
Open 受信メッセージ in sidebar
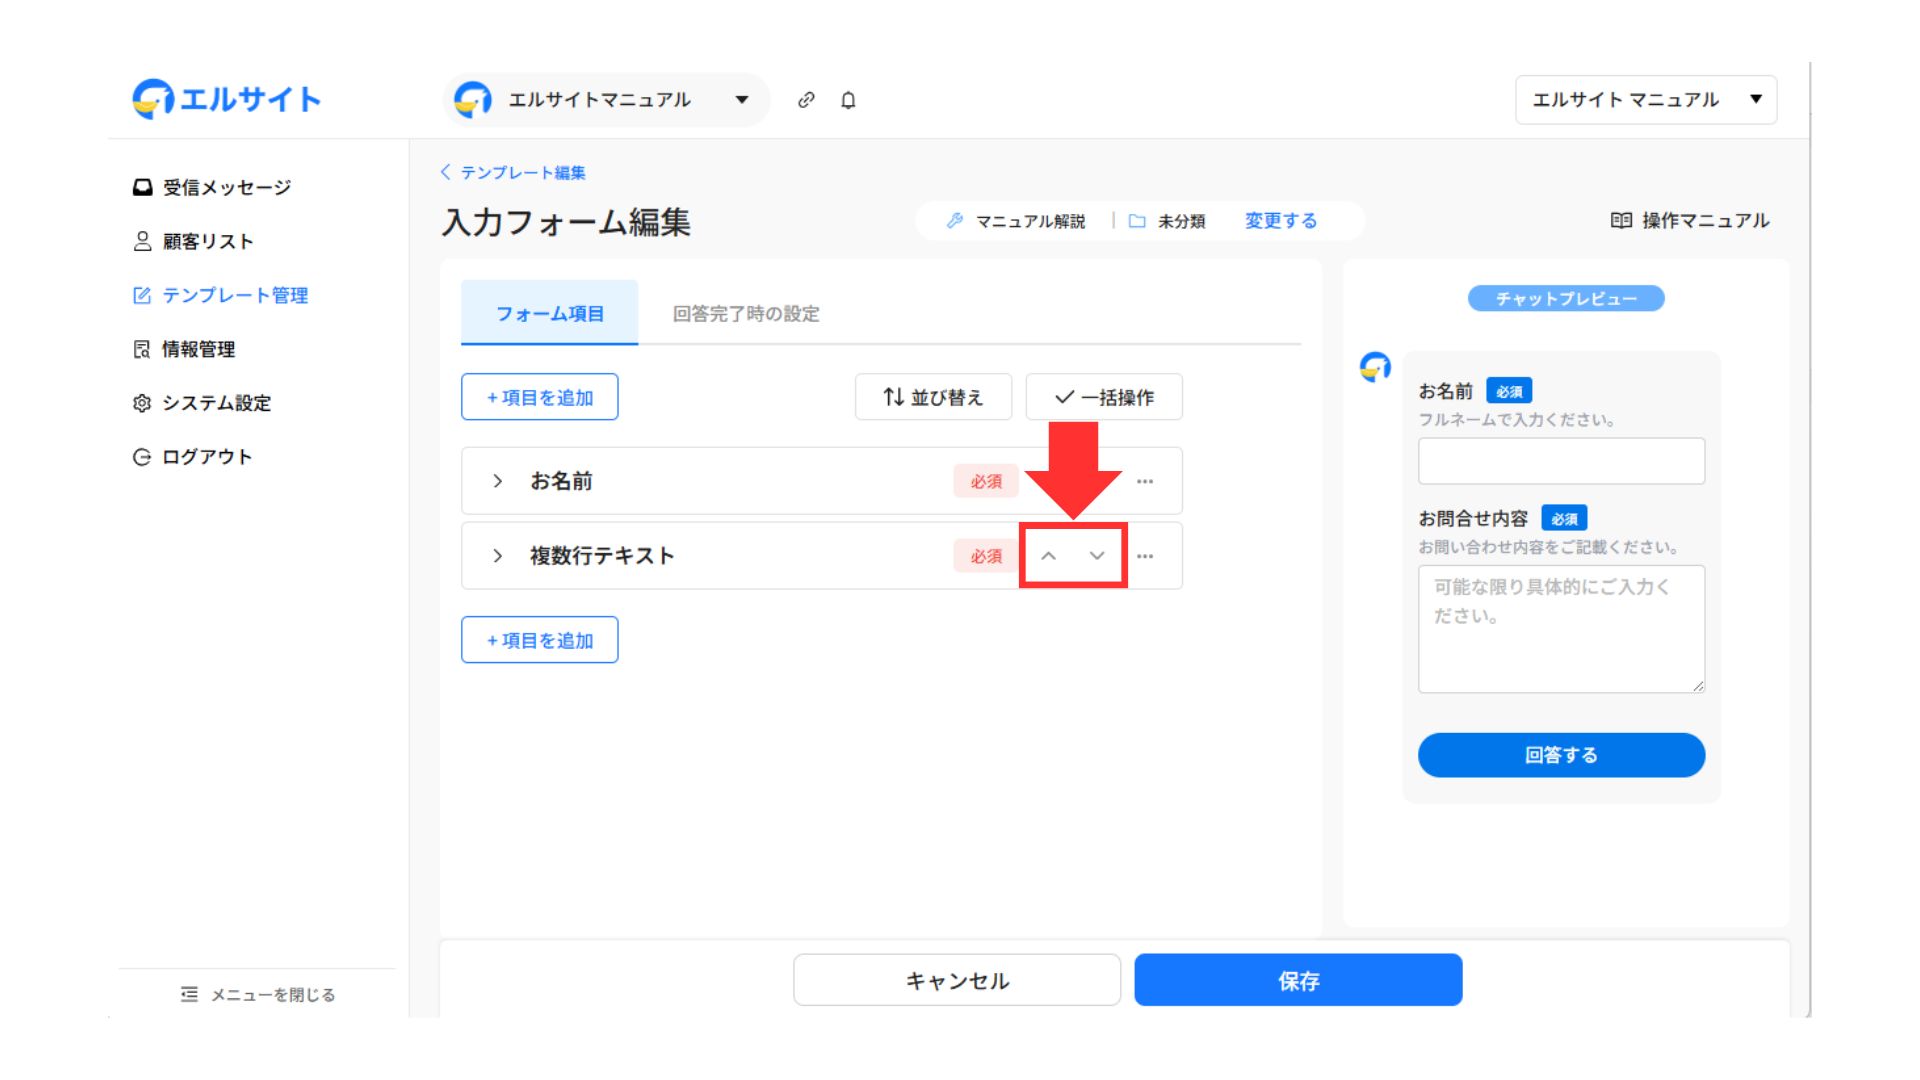click(226, 187)
